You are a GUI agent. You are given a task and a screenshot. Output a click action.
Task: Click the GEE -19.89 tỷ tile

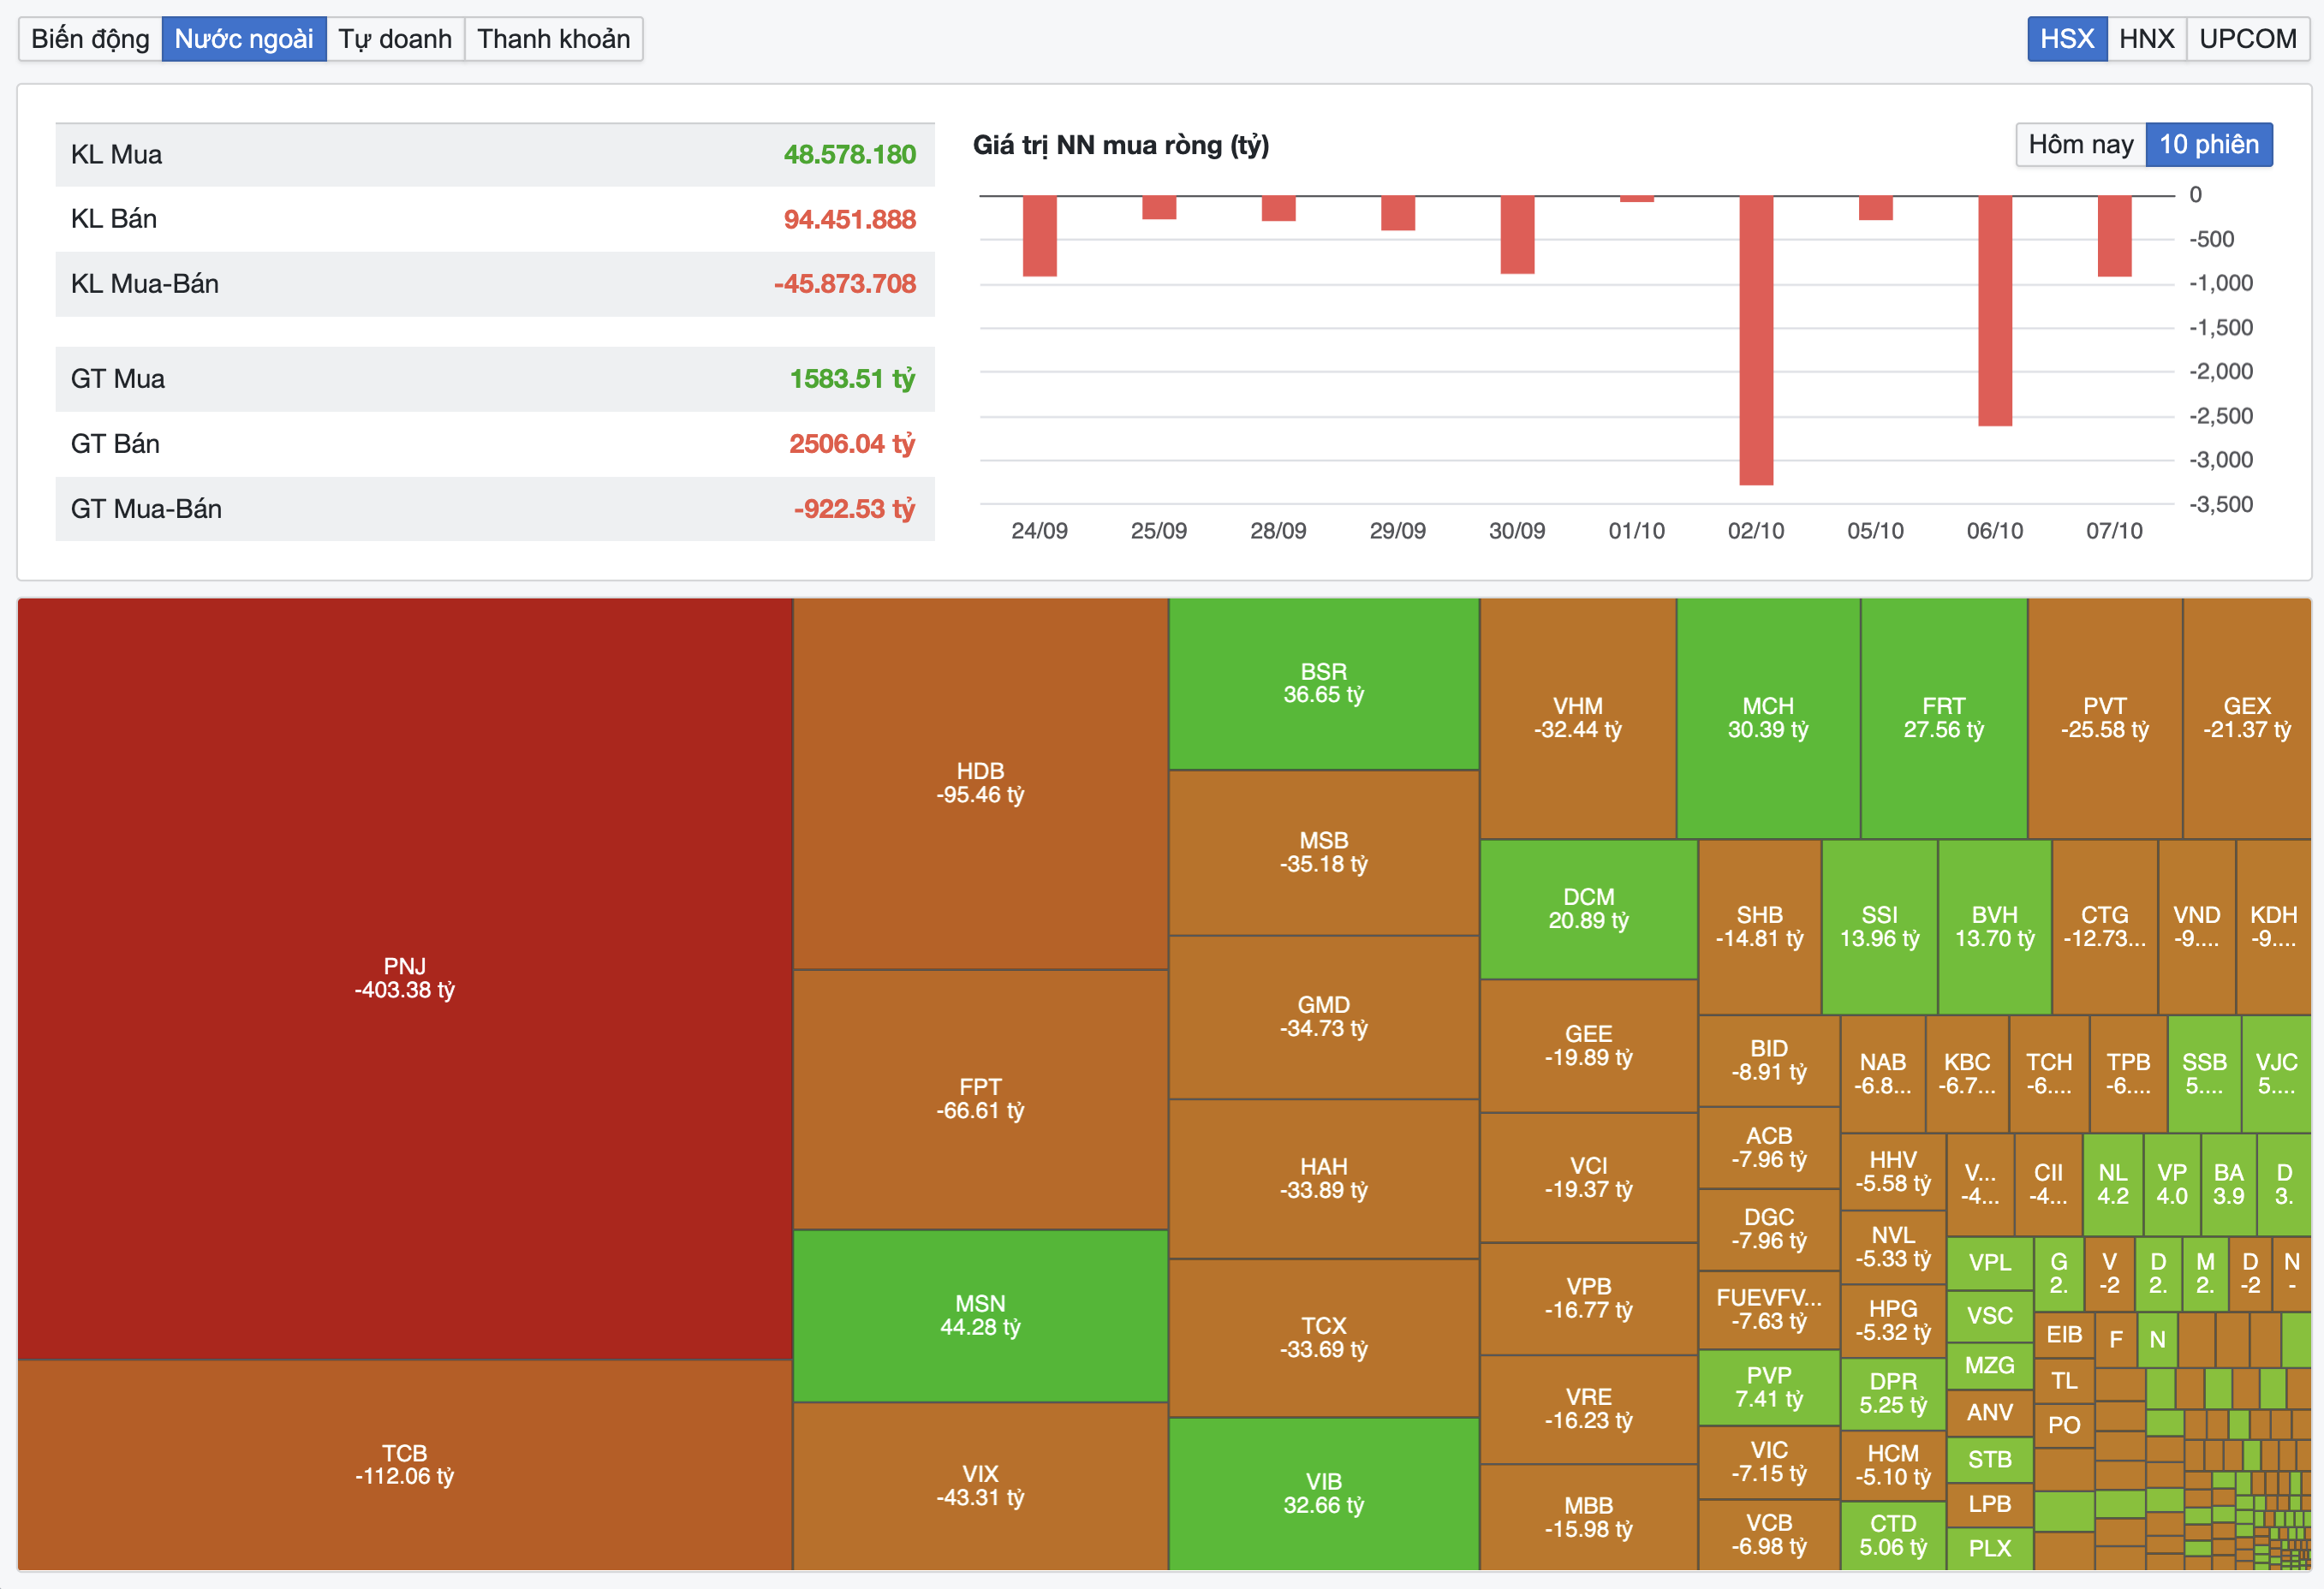pyautogui.click(x=1589, y=1046)
